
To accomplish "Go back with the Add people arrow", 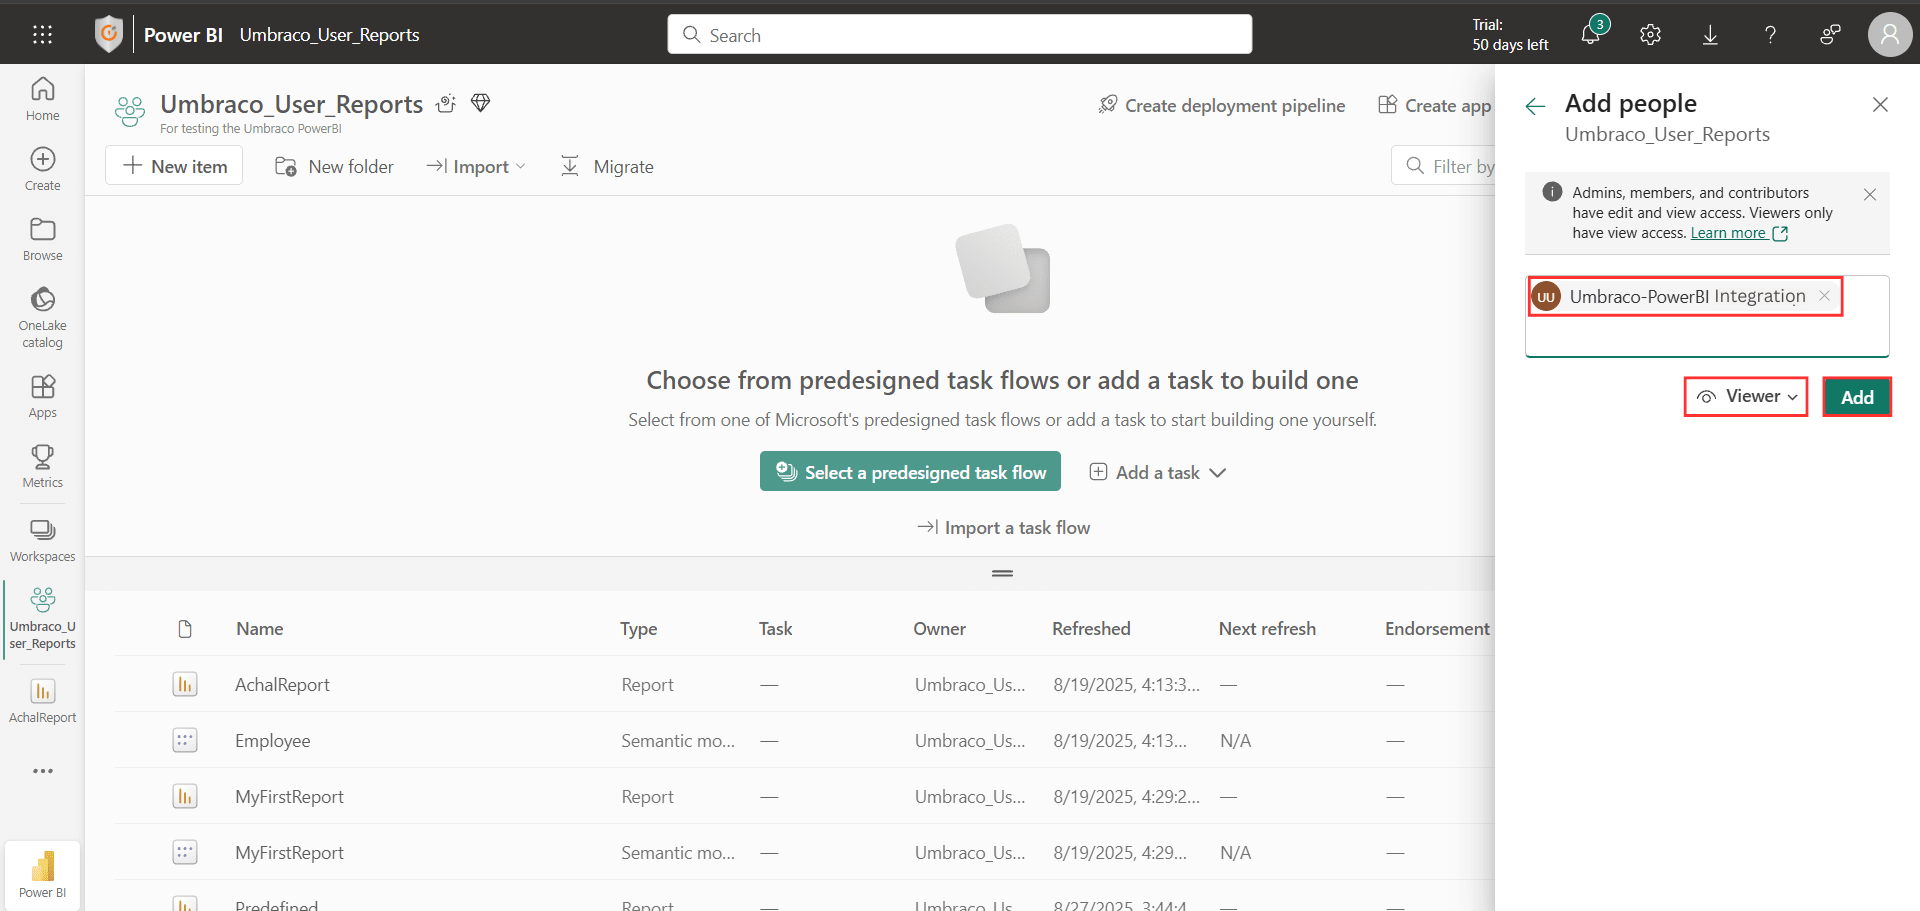I will click(x=1535, y=107).
